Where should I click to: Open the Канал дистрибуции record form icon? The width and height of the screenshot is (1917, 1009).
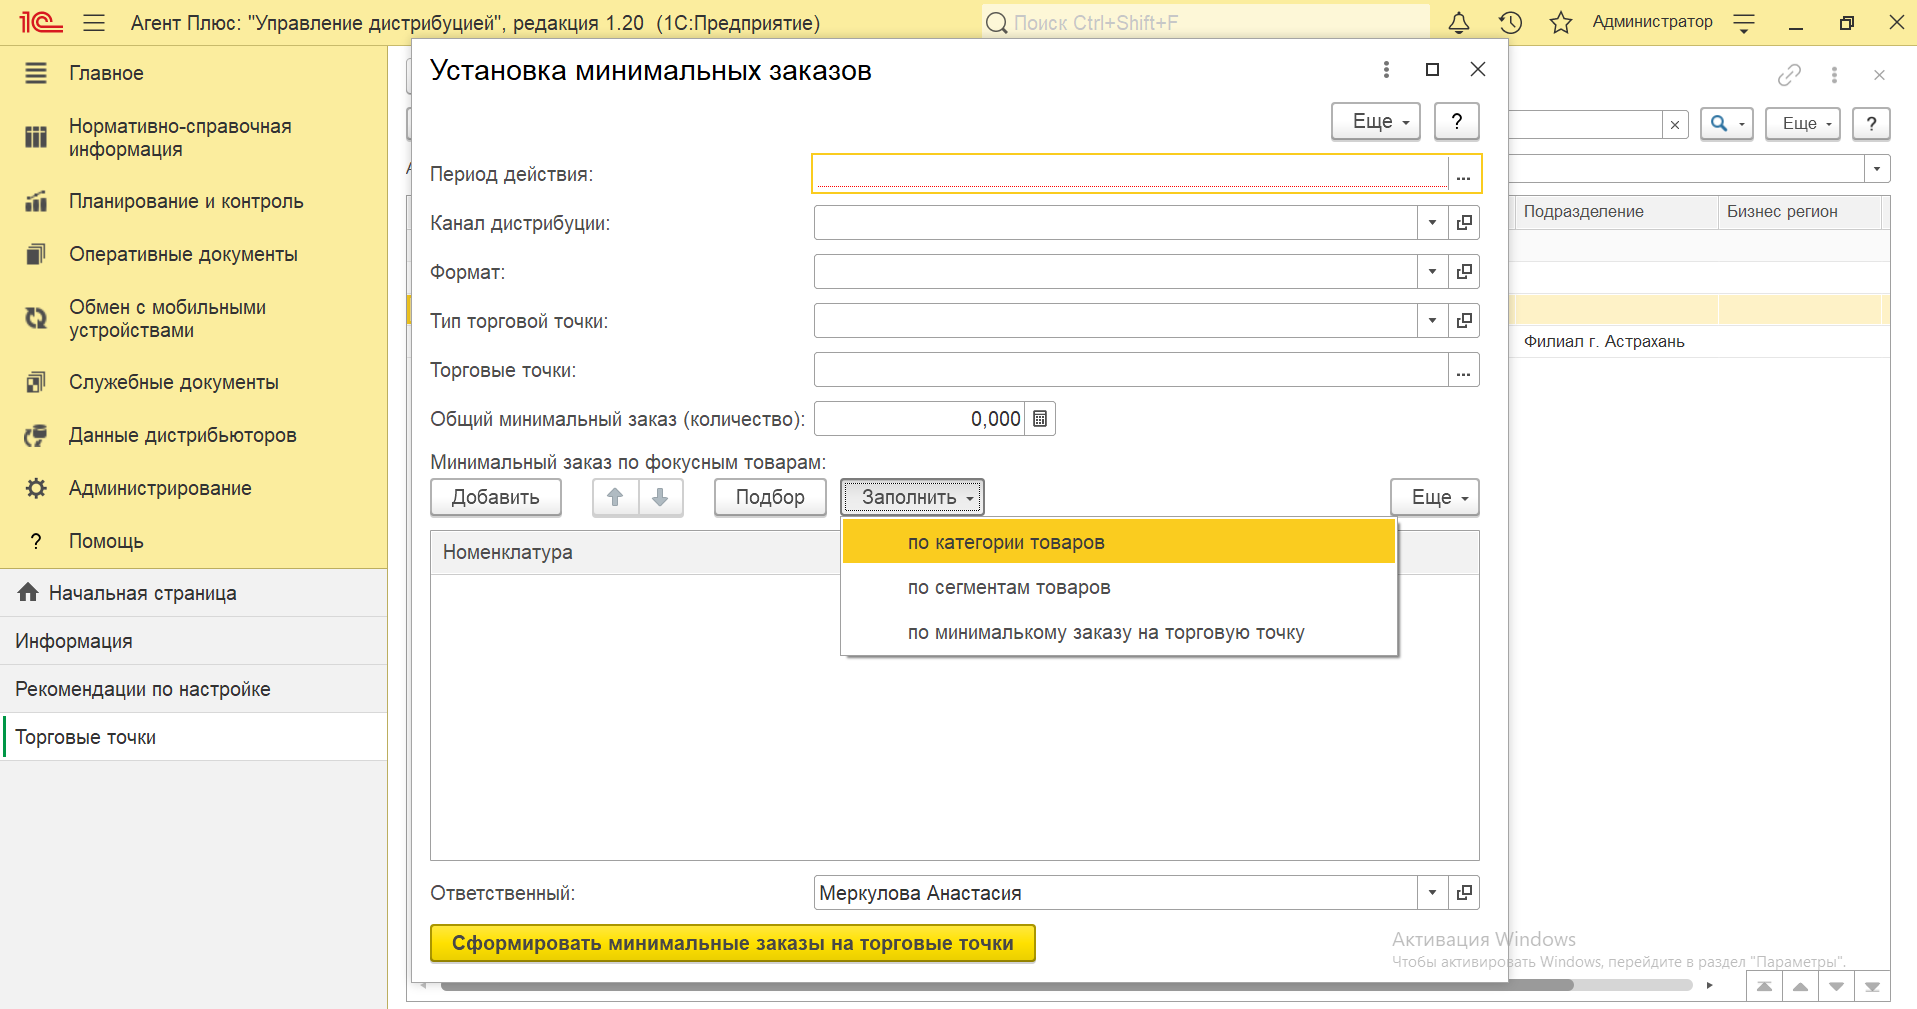tap(1464, 223)
